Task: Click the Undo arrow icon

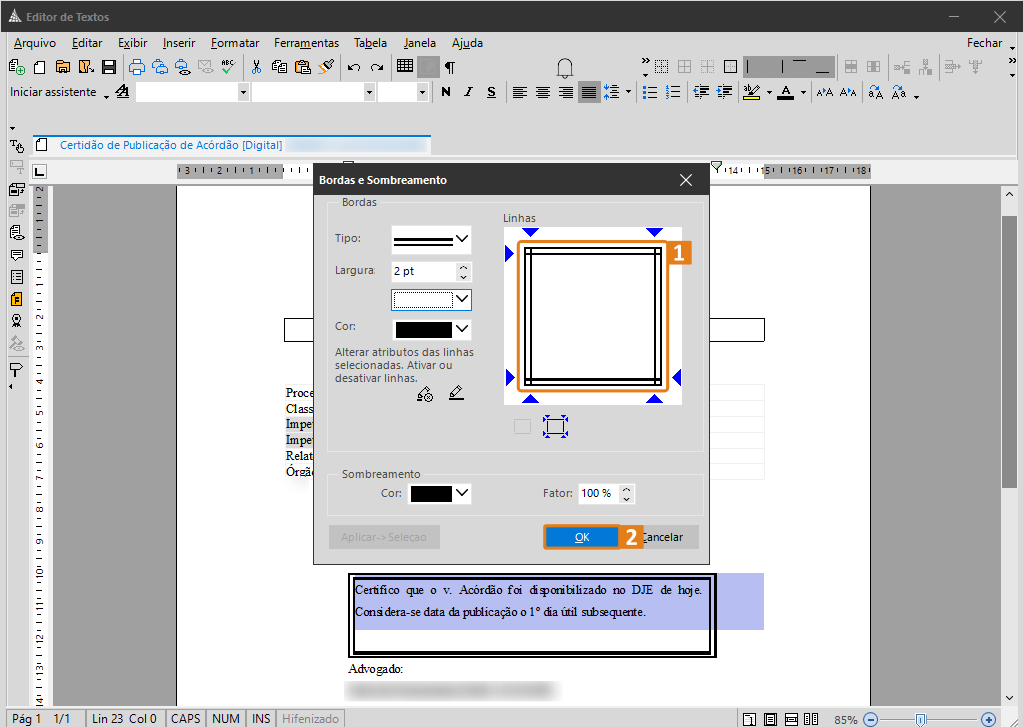Action: coord(354,67)
